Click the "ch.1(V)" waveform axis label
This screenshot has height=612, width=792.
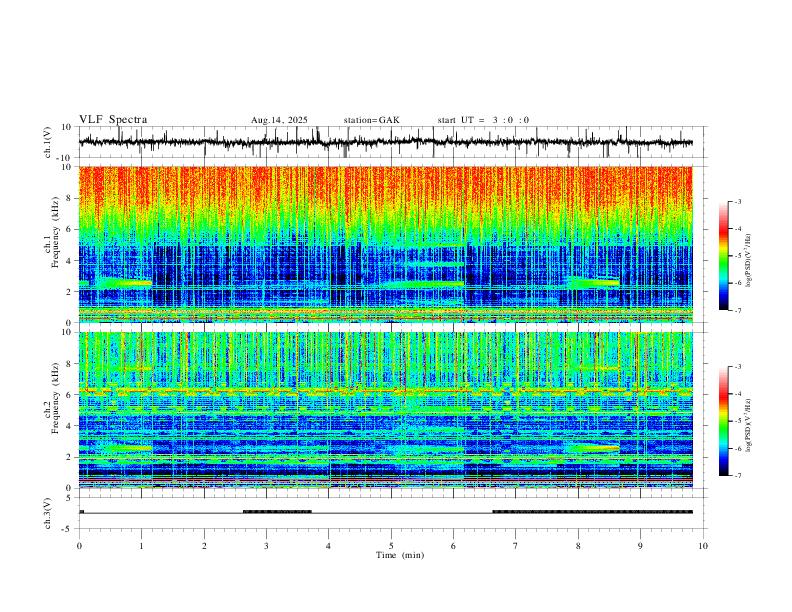(x=48, y=142)
